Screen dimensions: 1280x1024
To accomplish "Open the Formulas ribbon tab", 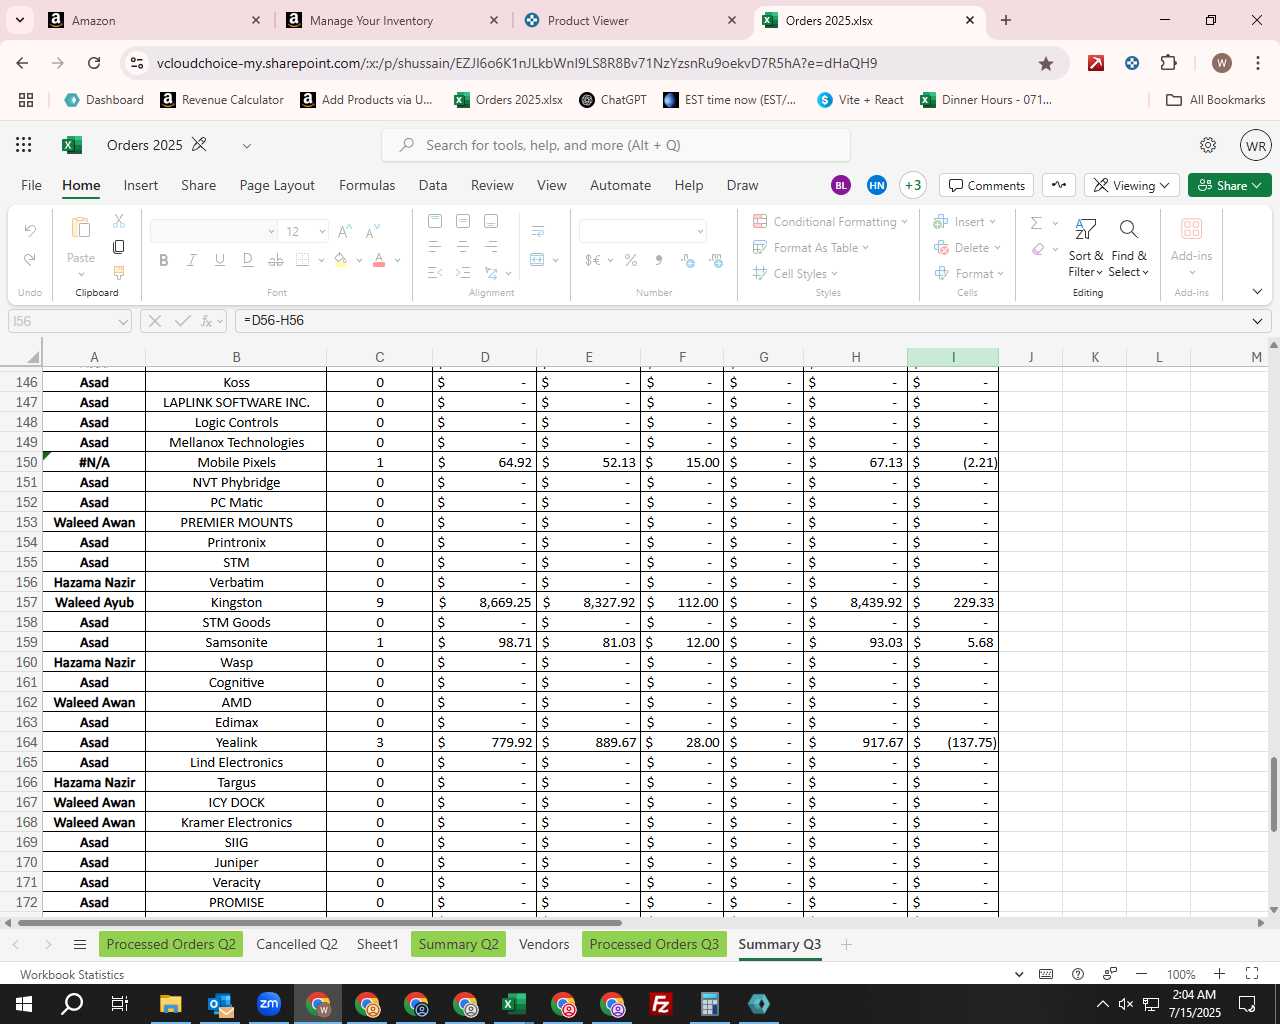I will click(367, 185).
